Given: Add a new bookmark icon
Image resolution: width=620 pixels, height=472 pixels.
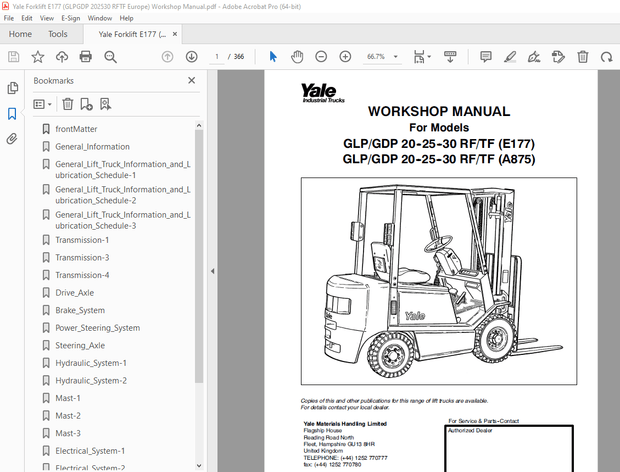Looking at the screenshot, I should (x=86, y=104).
